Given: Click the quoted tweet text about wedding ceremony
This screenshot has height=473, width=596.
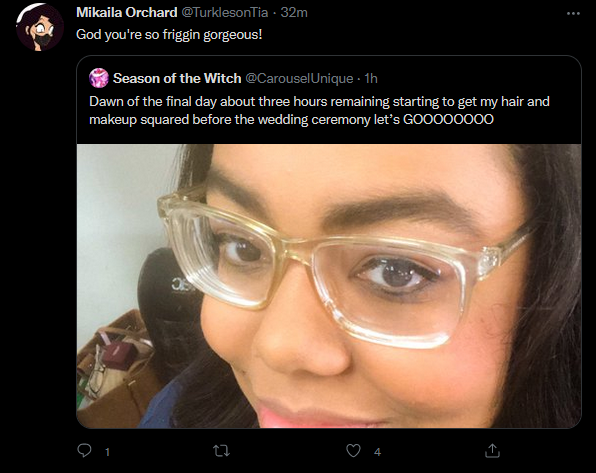Looking at the screenshot, I should coord(319,110).
